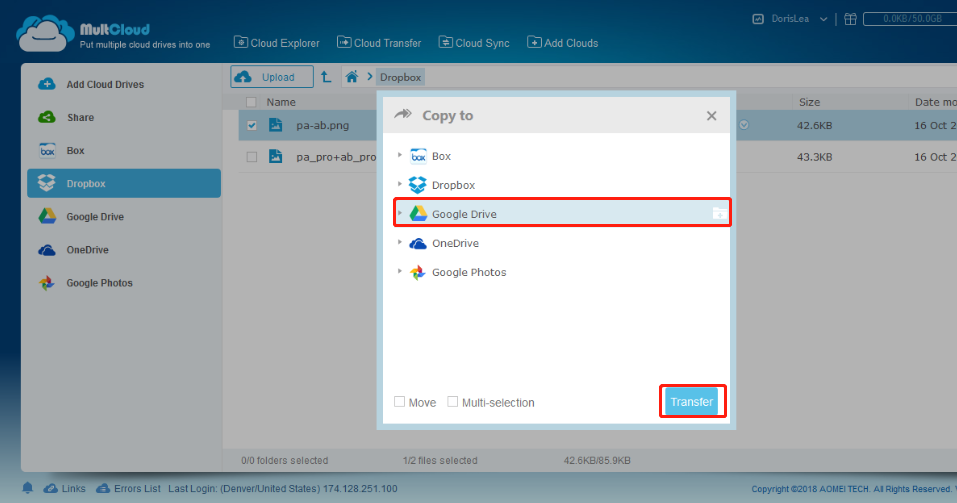Click new folder icon on Google Drive row
Viewport: 957px width, 503px height.
tap(720, 214)
